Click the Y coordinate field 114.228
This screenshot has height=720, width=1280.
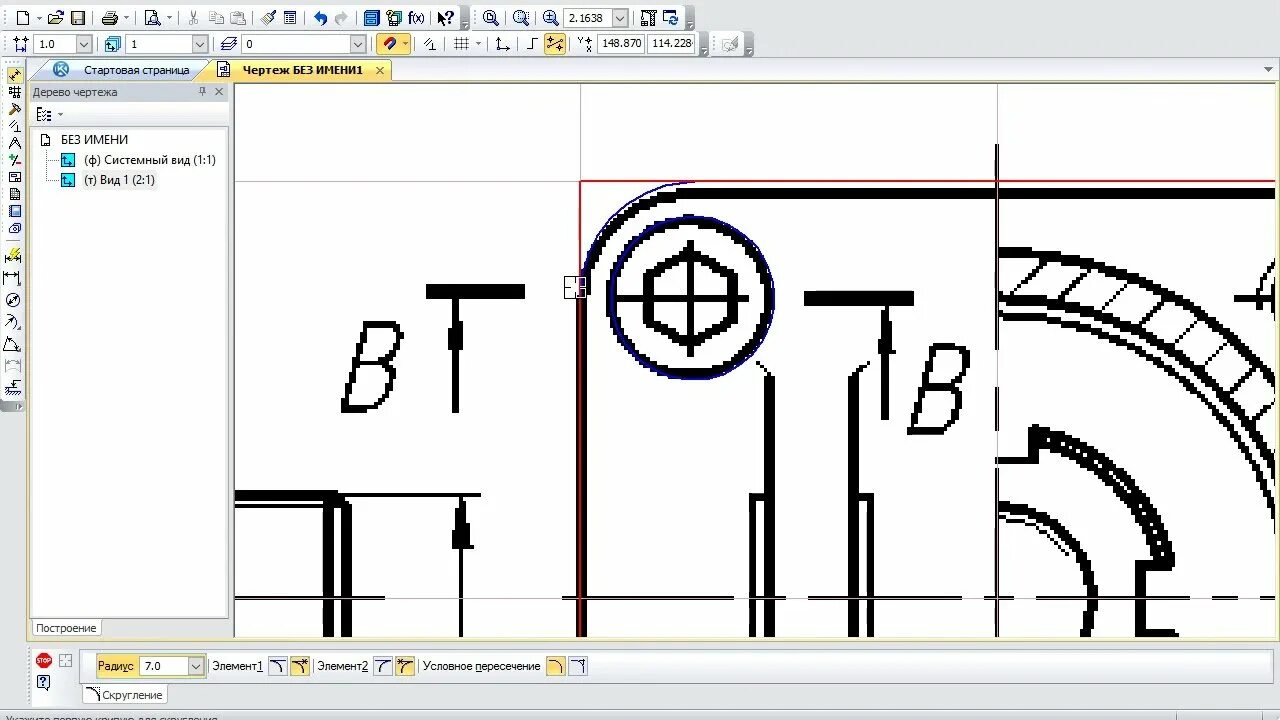click(x=672, y=44)
